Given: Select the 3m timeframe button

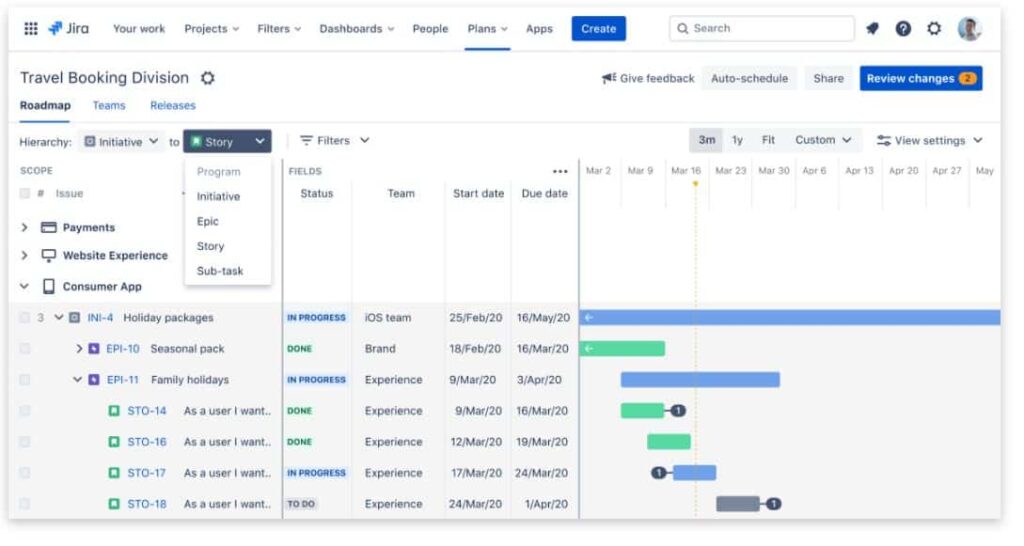Looking at the screenshot, I should pyautogui.click(x=707, y=140).
